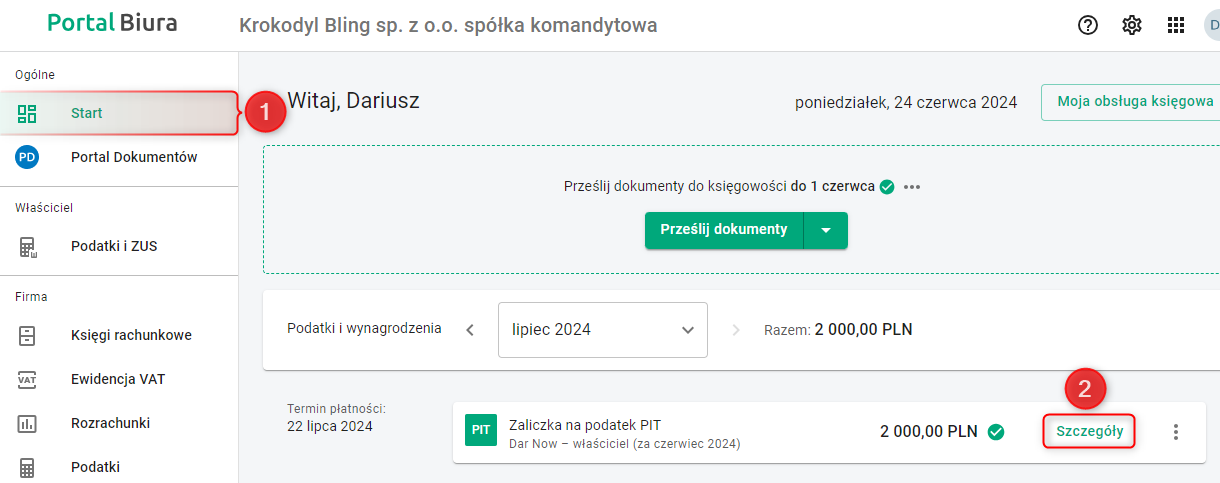Open the month dropdown showing lipiec 2024

click(602, 330)
